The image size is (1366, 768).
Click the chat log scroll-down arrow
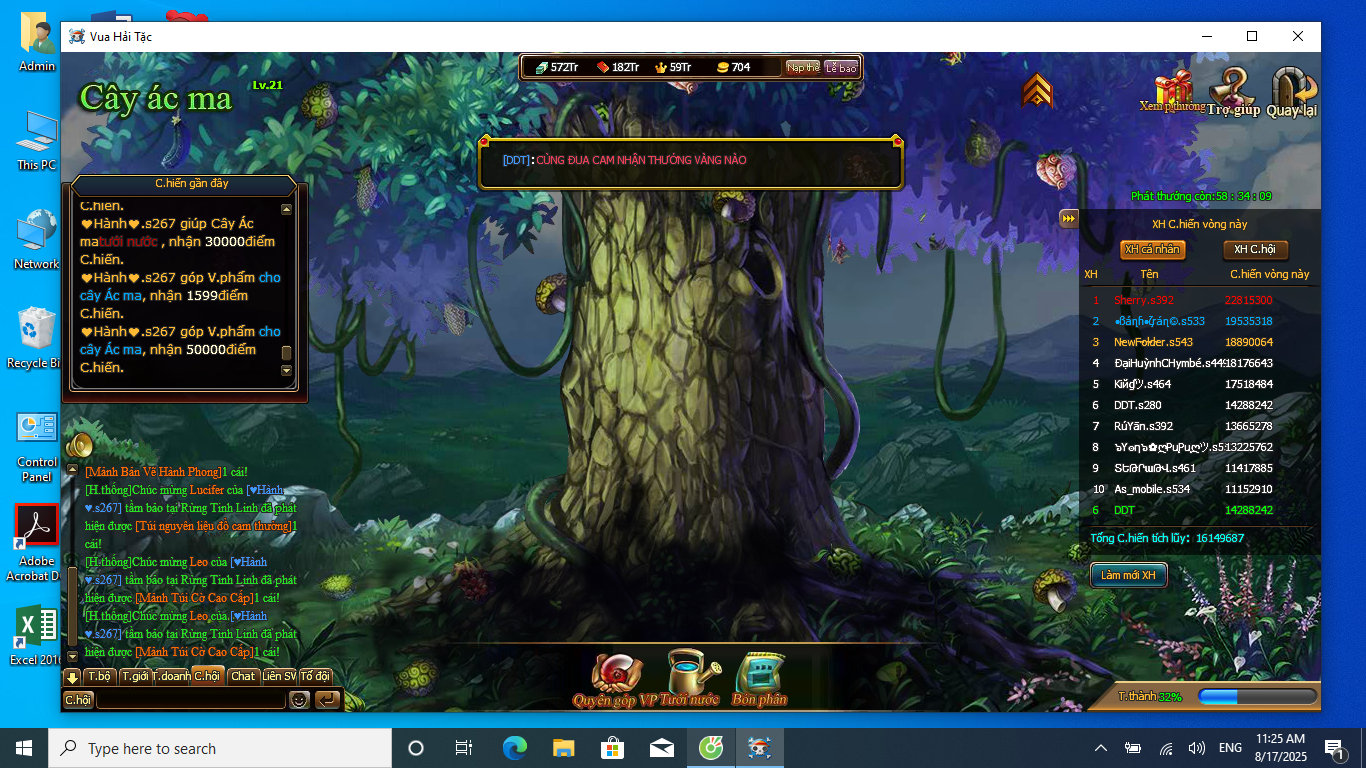[72, 655]
